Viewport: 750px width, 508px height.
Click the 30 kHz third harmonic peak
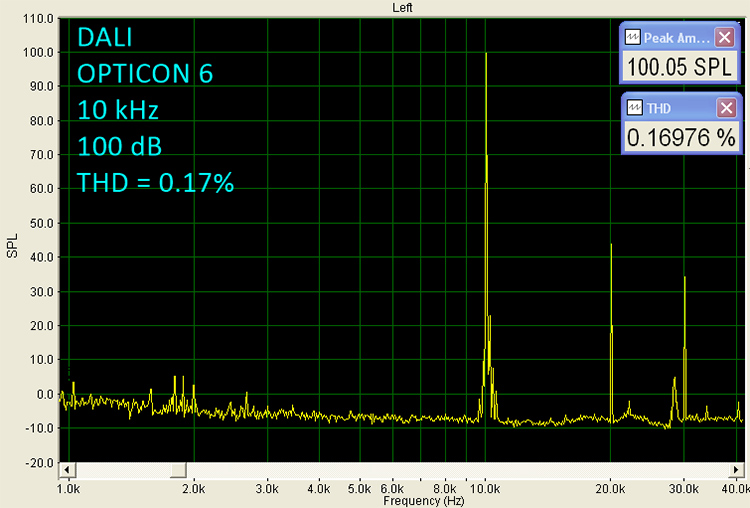point(685,278)
